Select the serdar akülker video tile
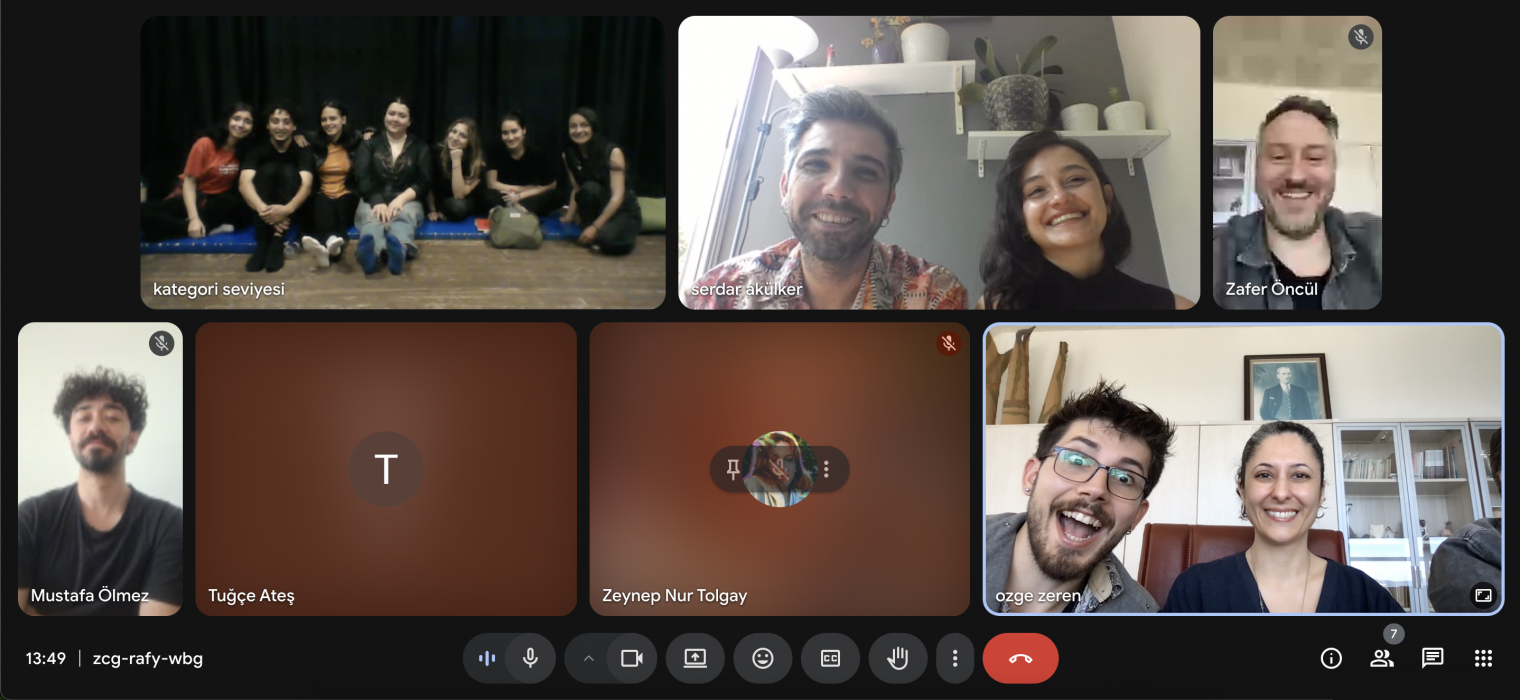Viewport: 1520px width, 700px height. pos(939,162)
